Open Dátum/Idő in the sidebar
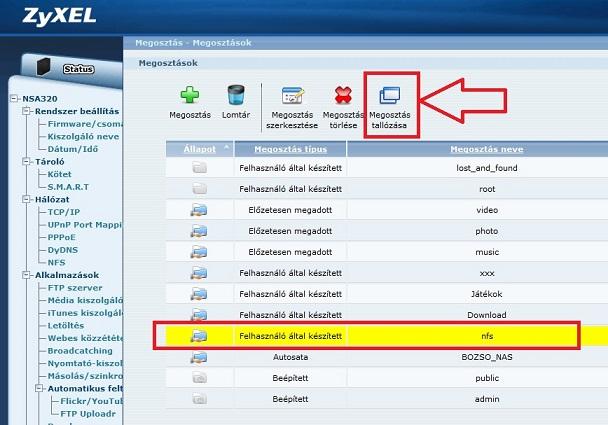 pyautogui.click(x=73, y=149)
